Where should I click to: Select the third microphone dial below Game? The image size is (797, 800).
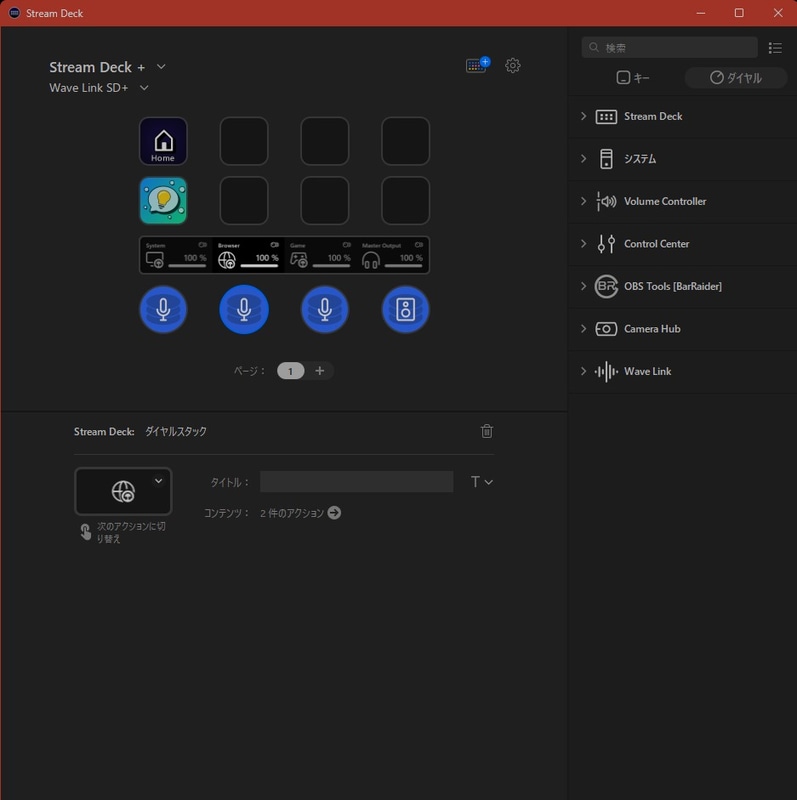325,310
